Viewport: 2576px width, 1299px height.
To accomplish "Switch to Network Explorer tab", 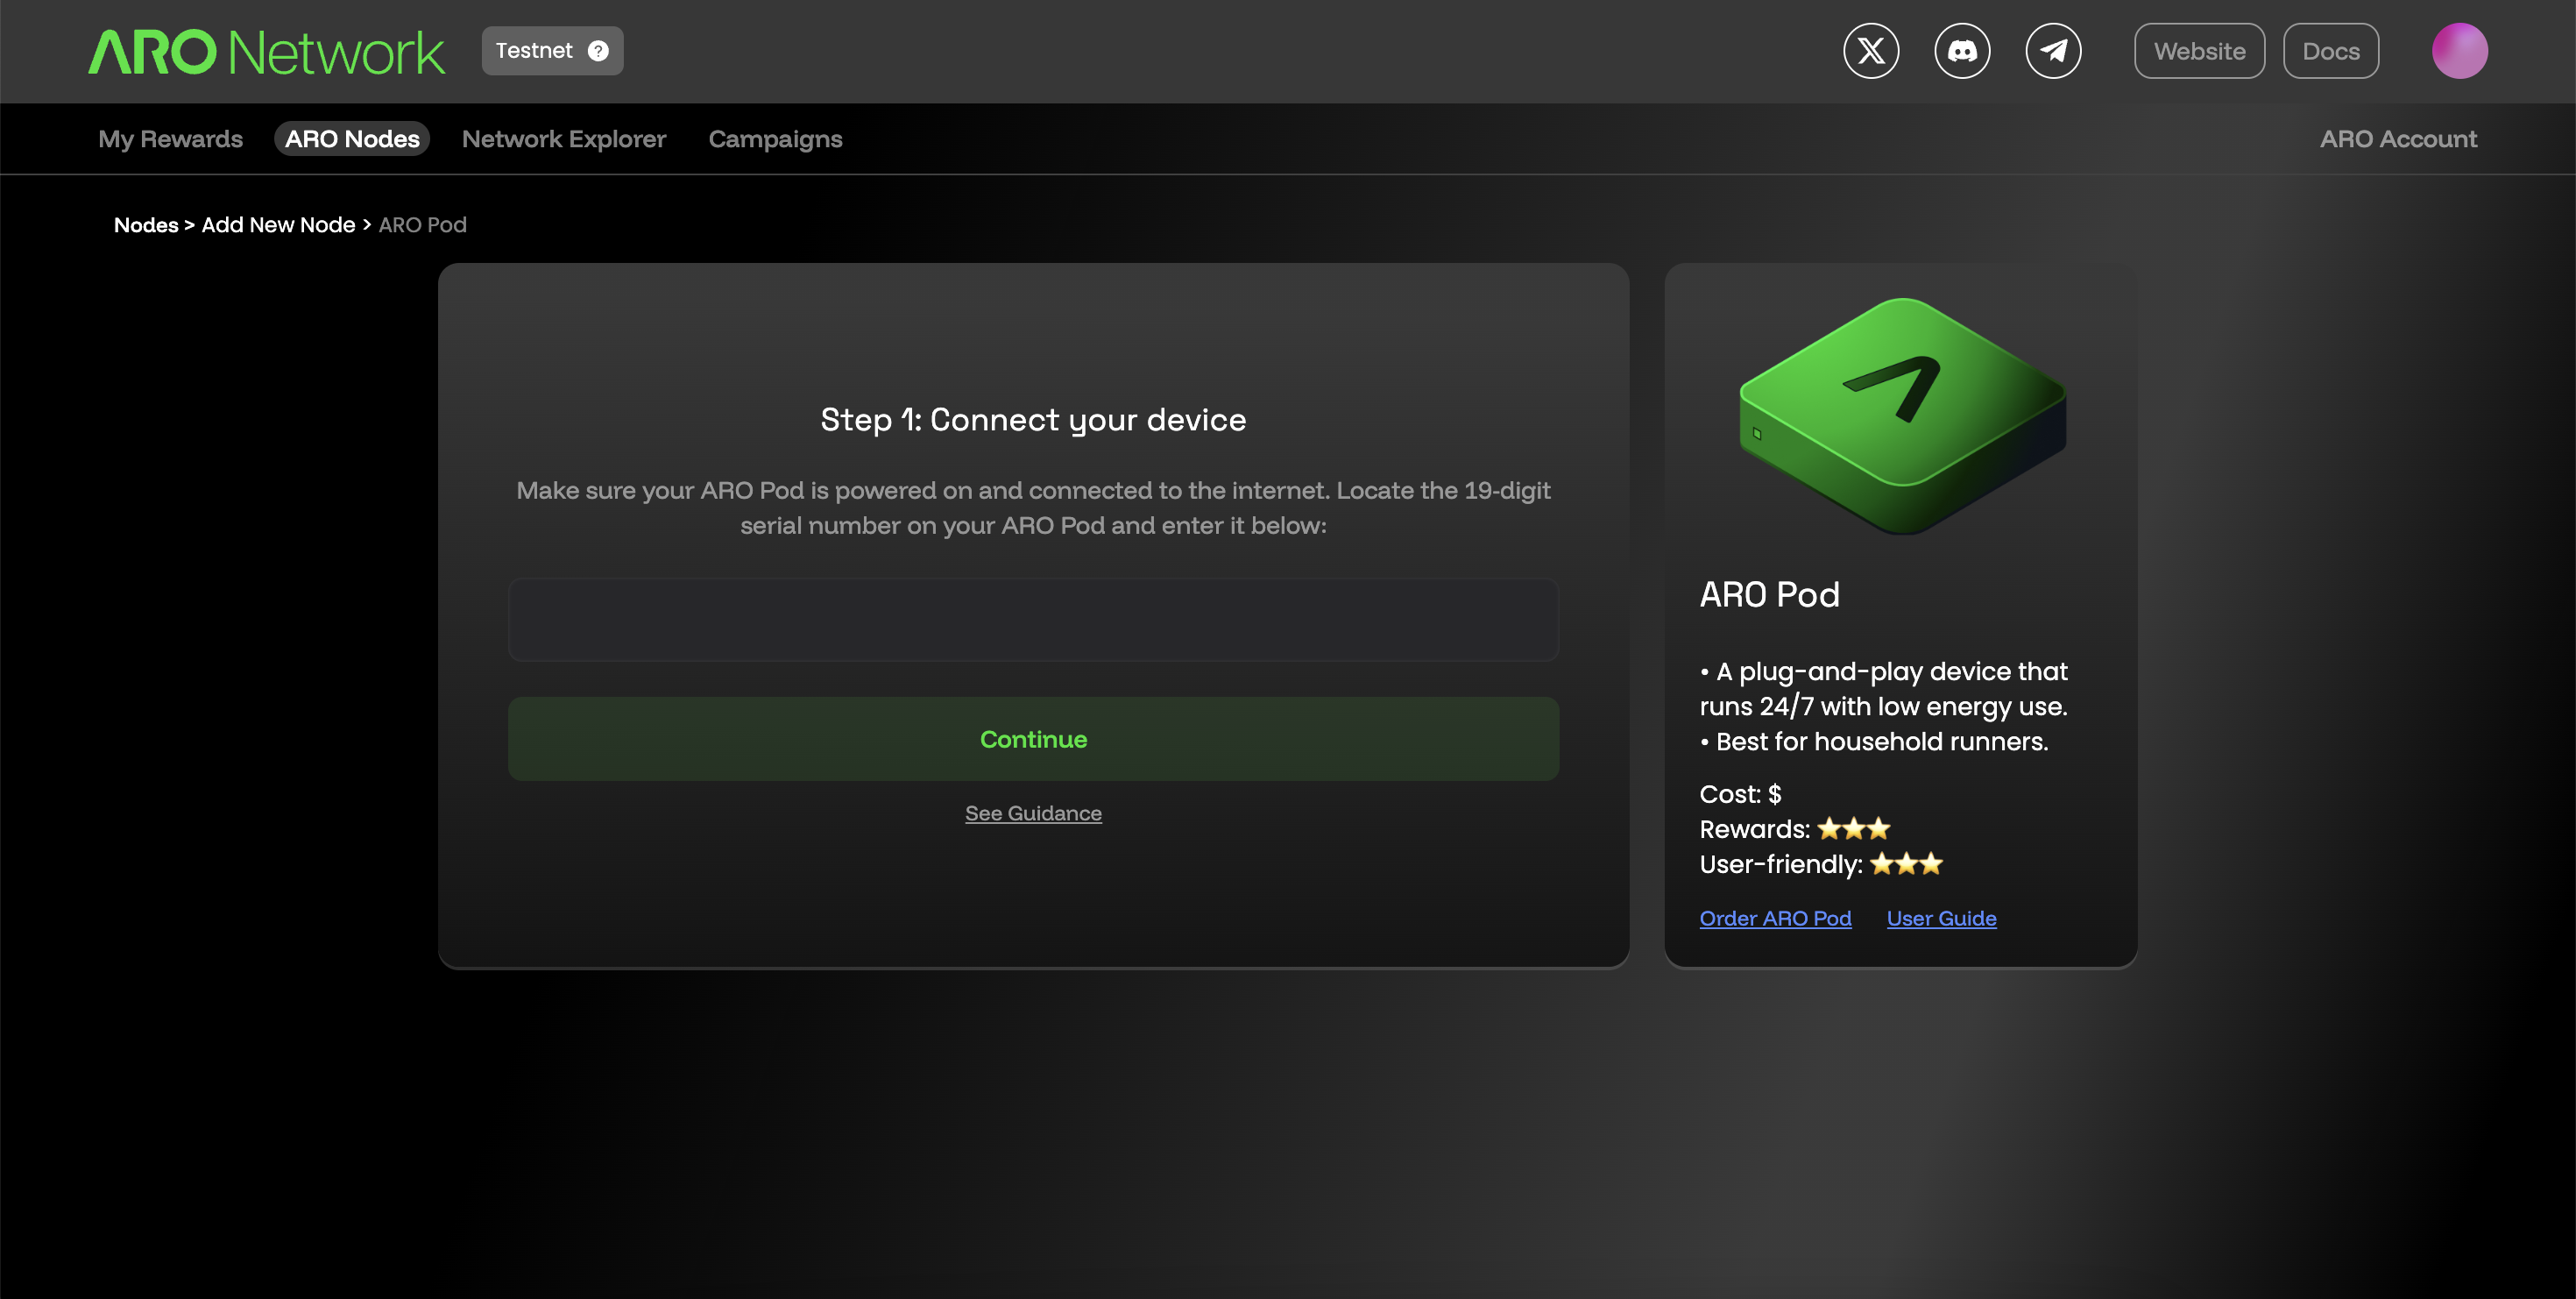I will coord(563,139).
